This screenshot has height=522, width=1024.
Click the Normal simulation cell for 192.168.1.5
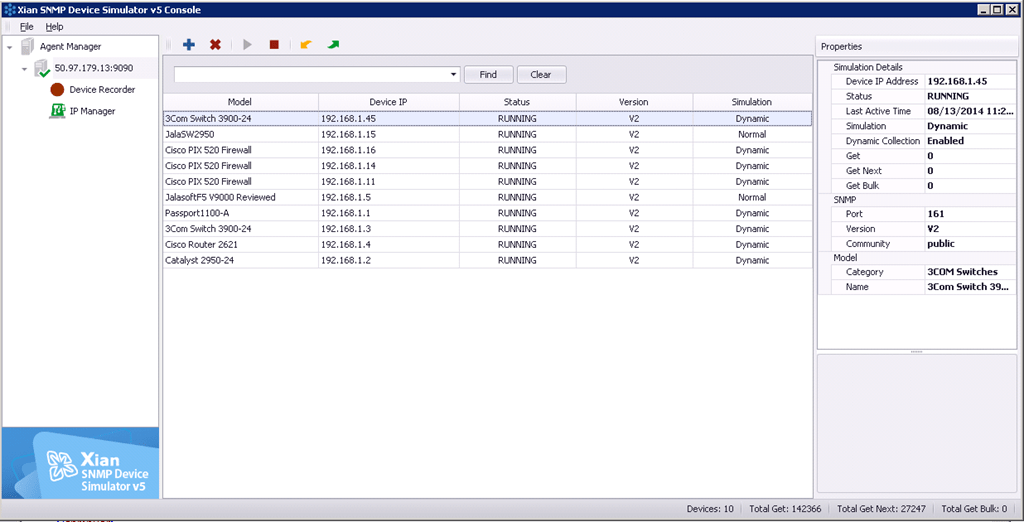tap(752, 197)
